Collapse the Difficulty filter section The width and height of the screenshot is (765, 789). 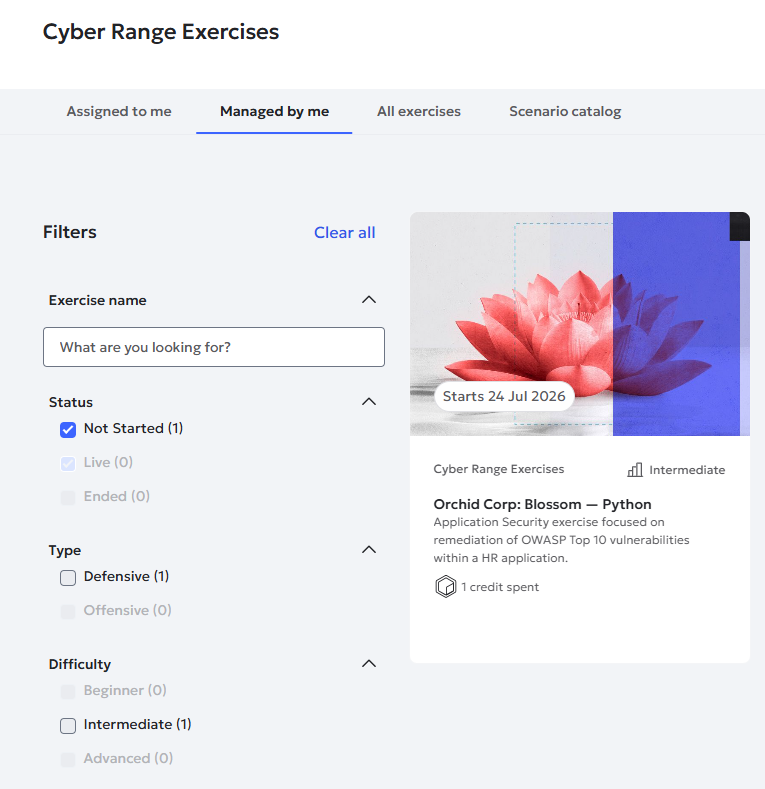pos(369,664)
